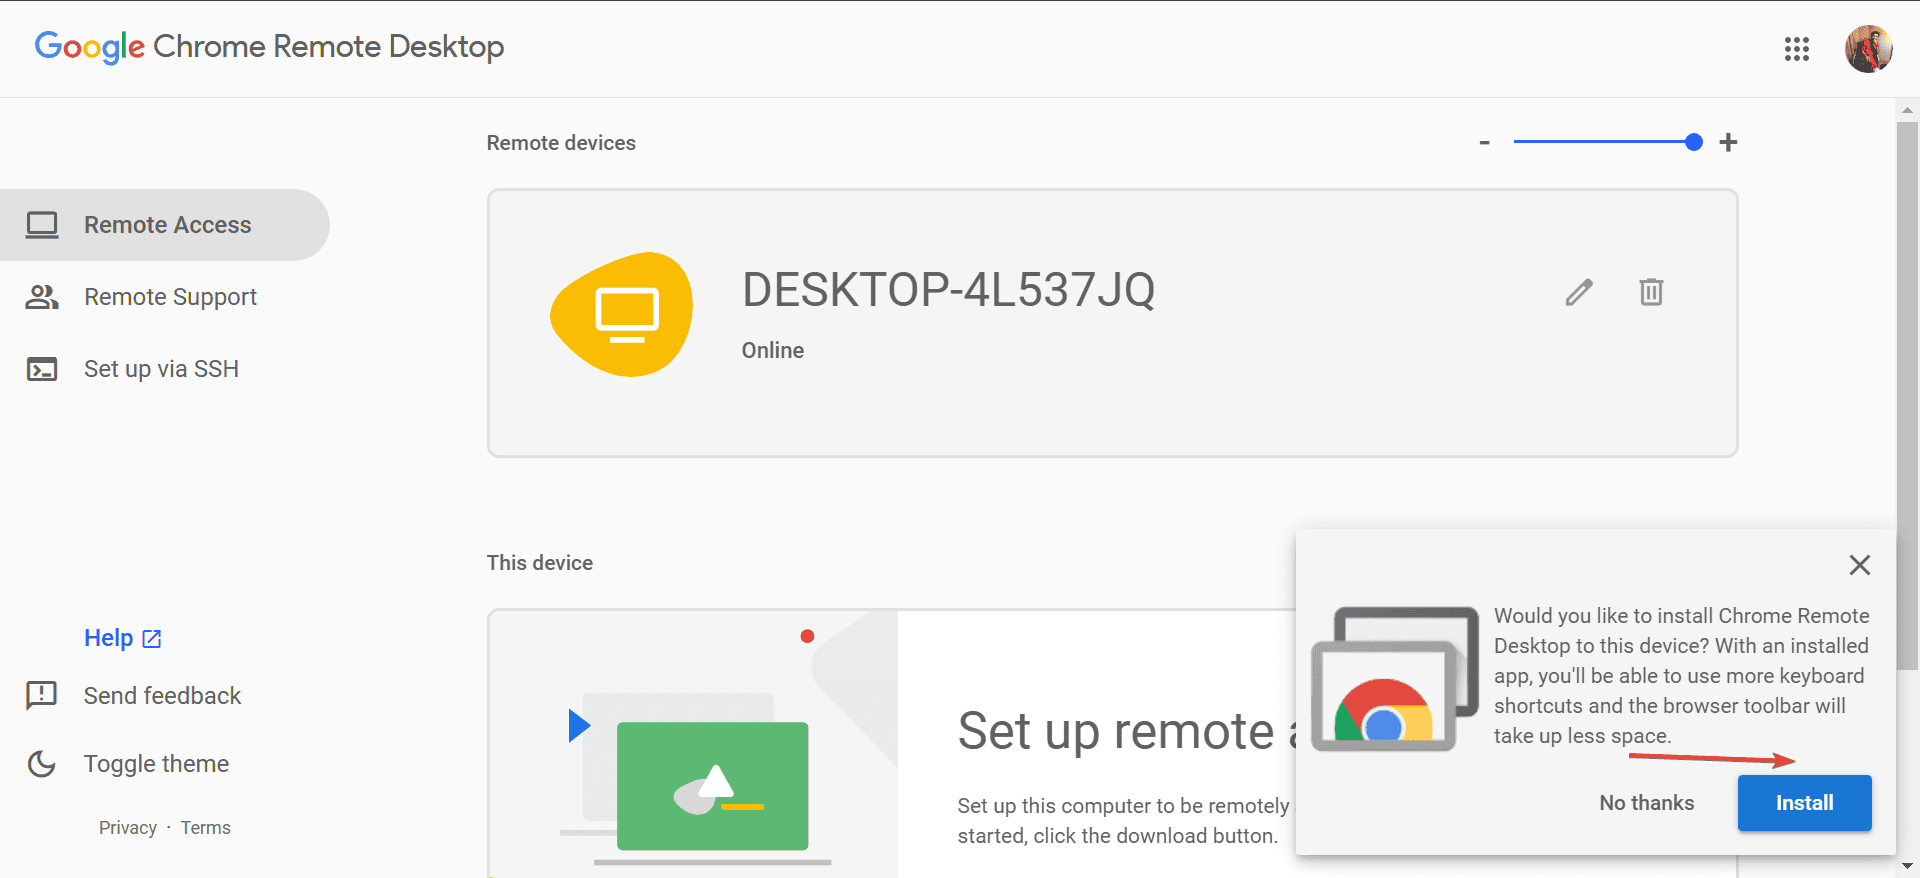1920x878 pixels.
Task: Open Remote Support section
Action: pos(165,297)
